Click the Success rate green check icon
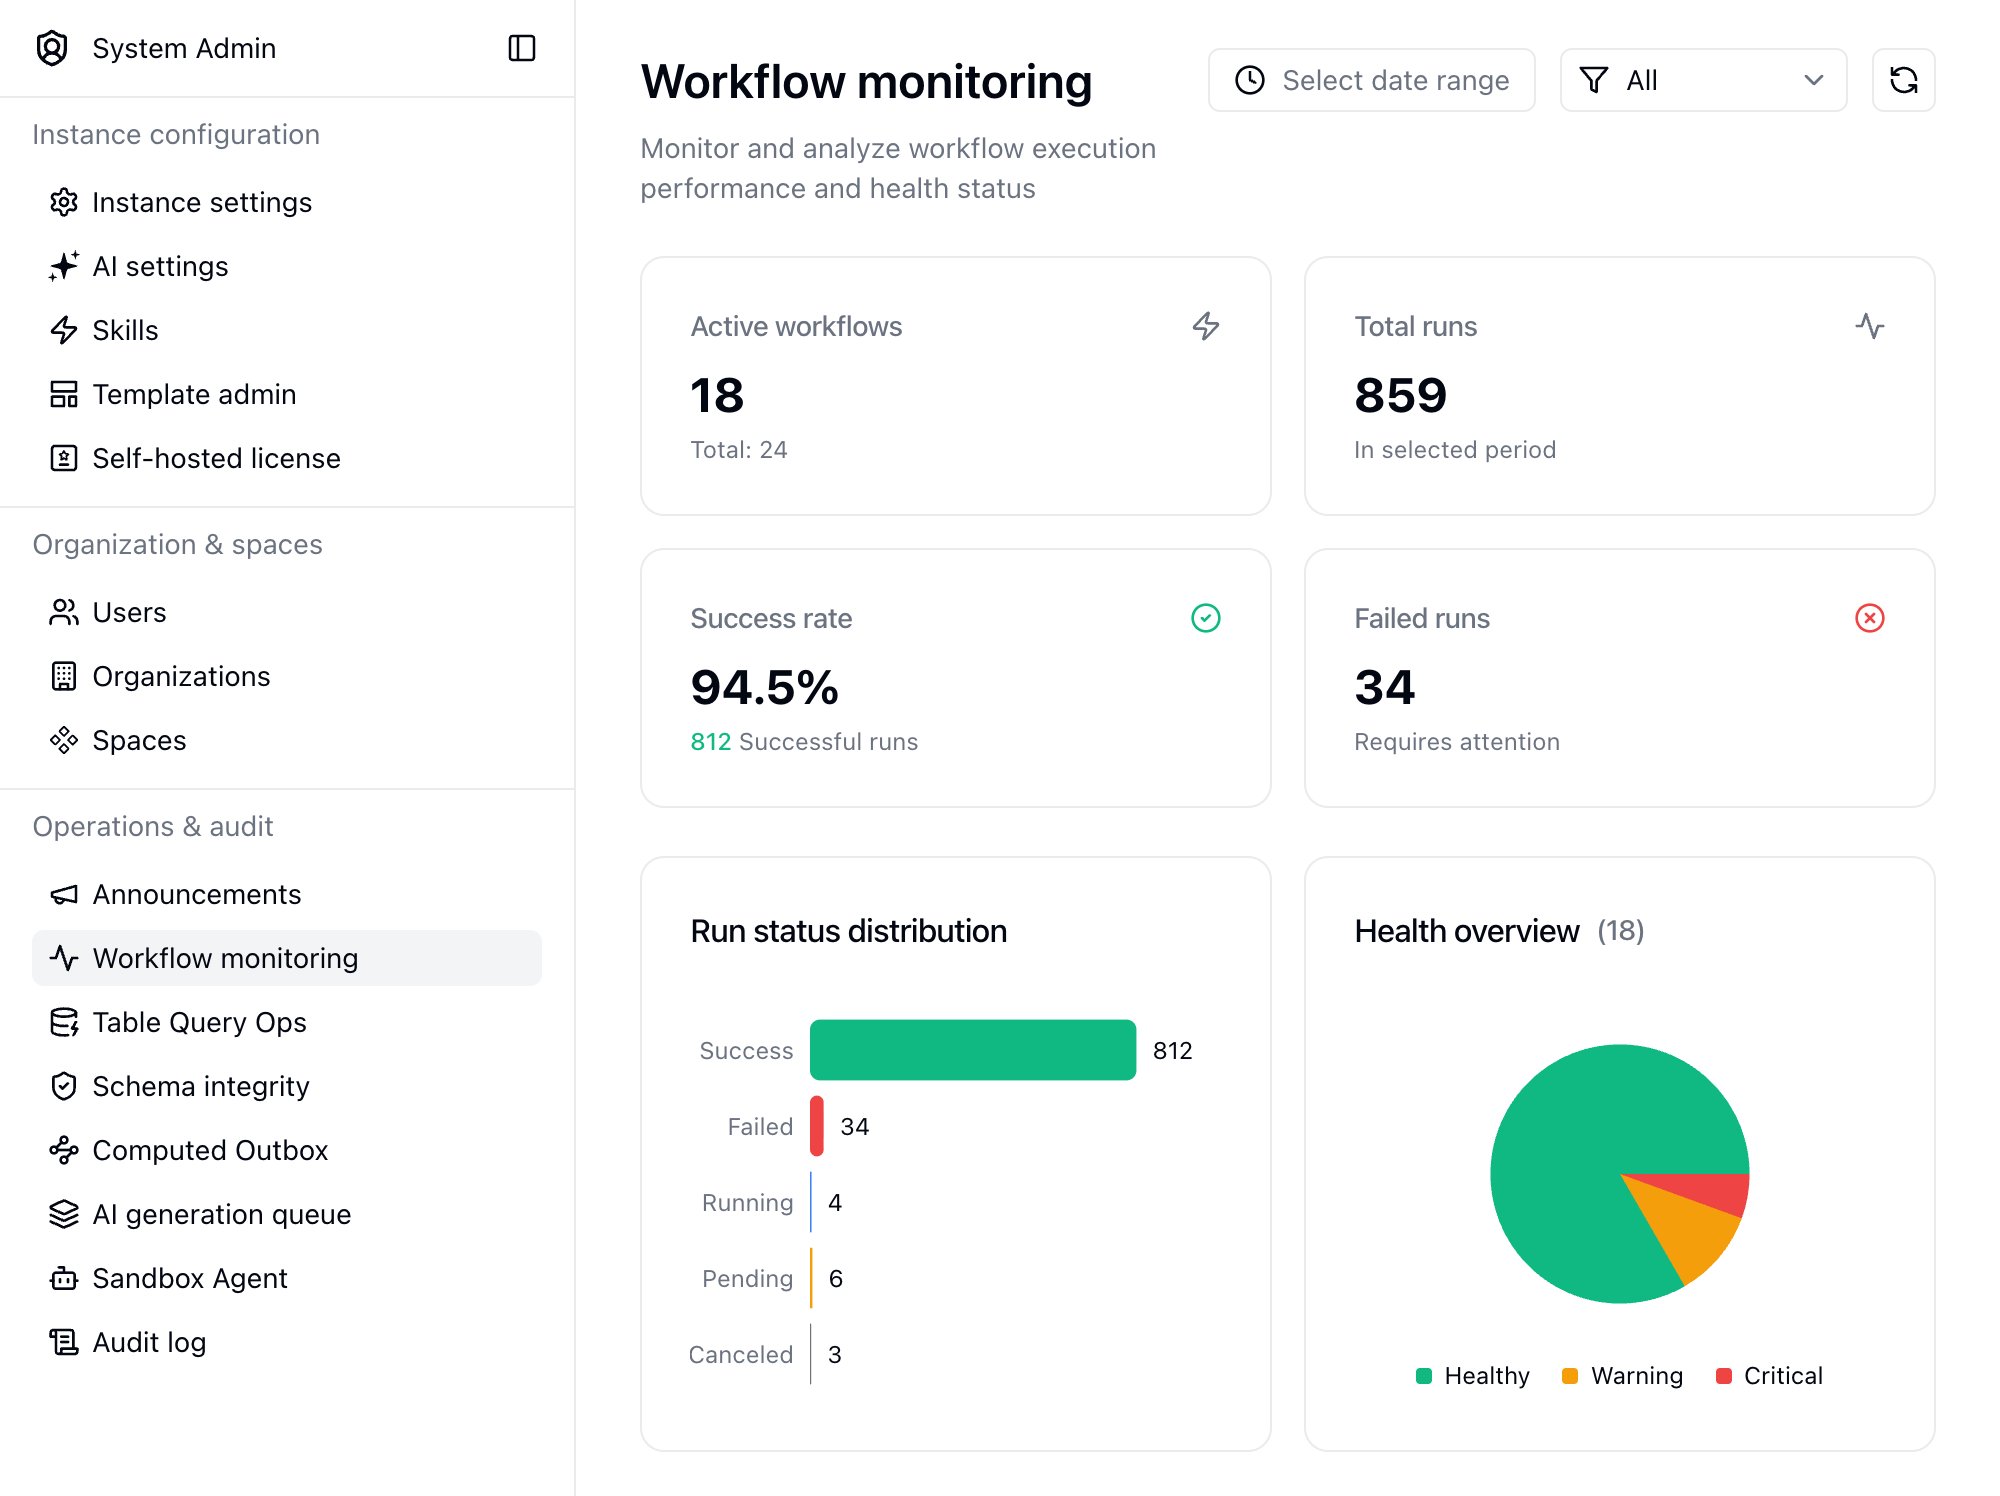This screenshot has height=1496, width=2000. 1205,618
